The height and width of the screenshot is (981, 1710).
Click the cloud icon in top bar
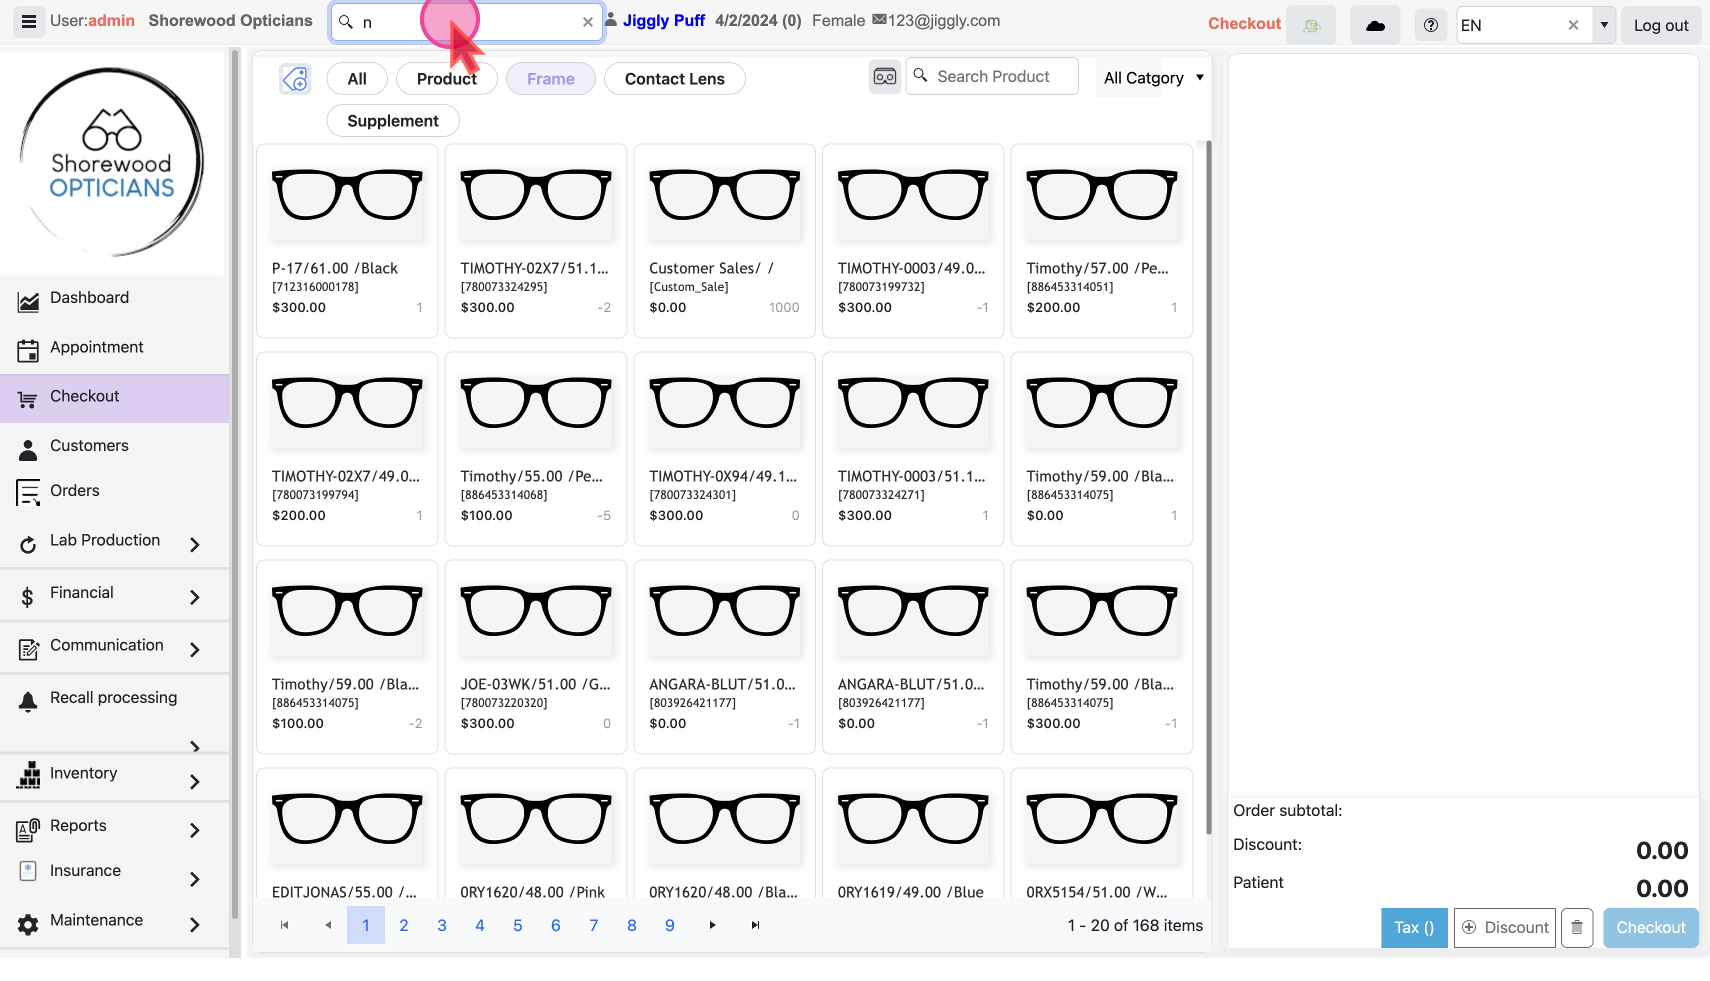[x=1375, y=25]
